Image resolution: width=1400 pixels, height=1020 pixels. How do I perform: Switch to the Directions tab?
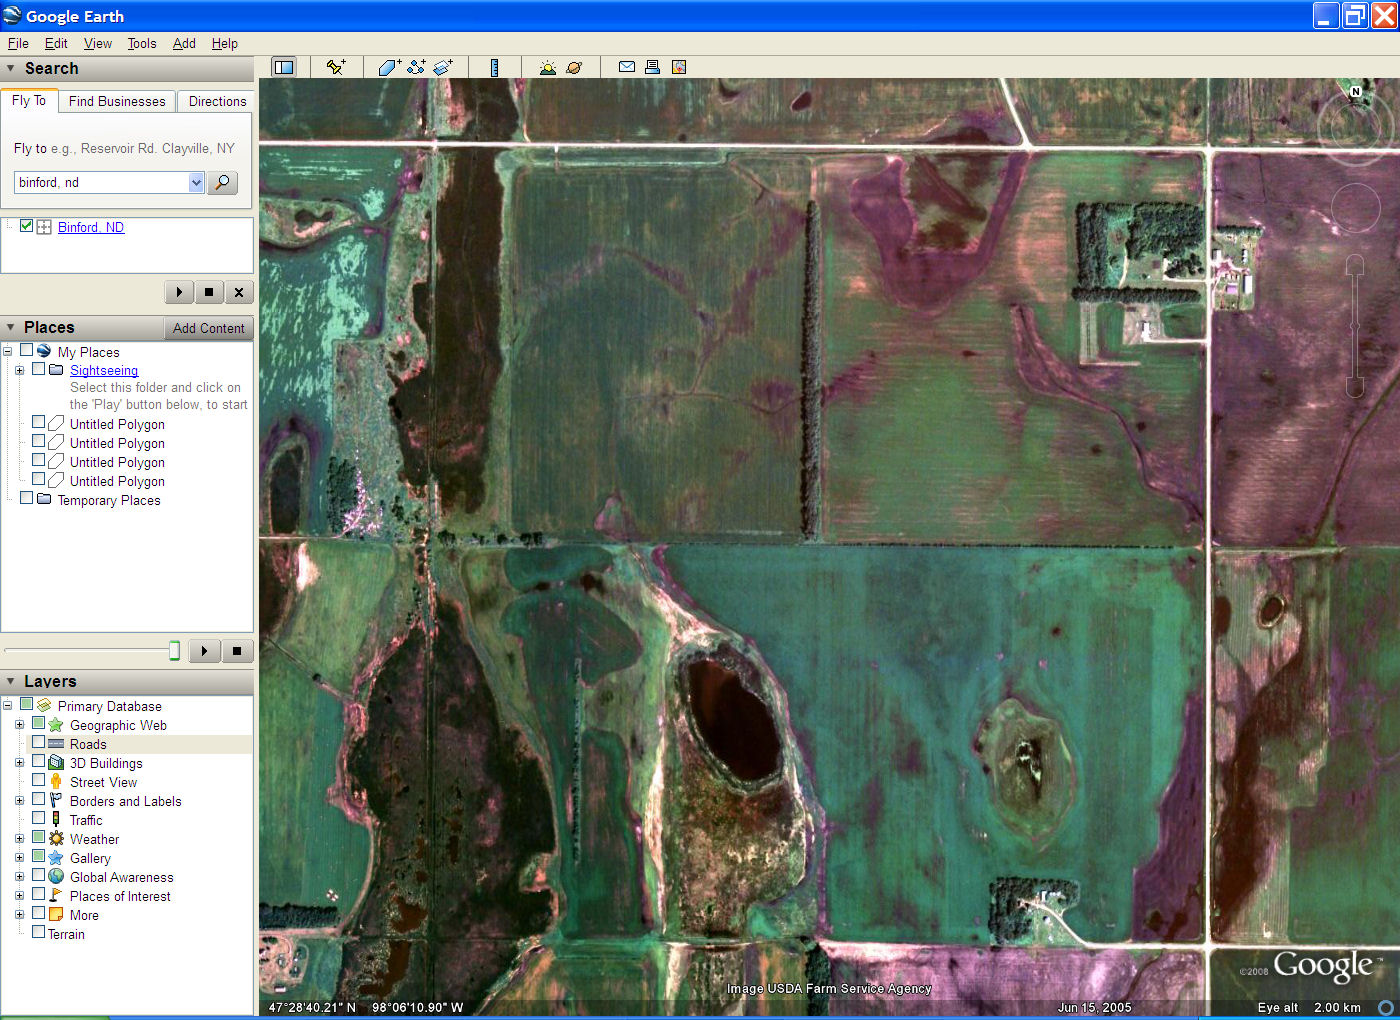click(217, 101)
